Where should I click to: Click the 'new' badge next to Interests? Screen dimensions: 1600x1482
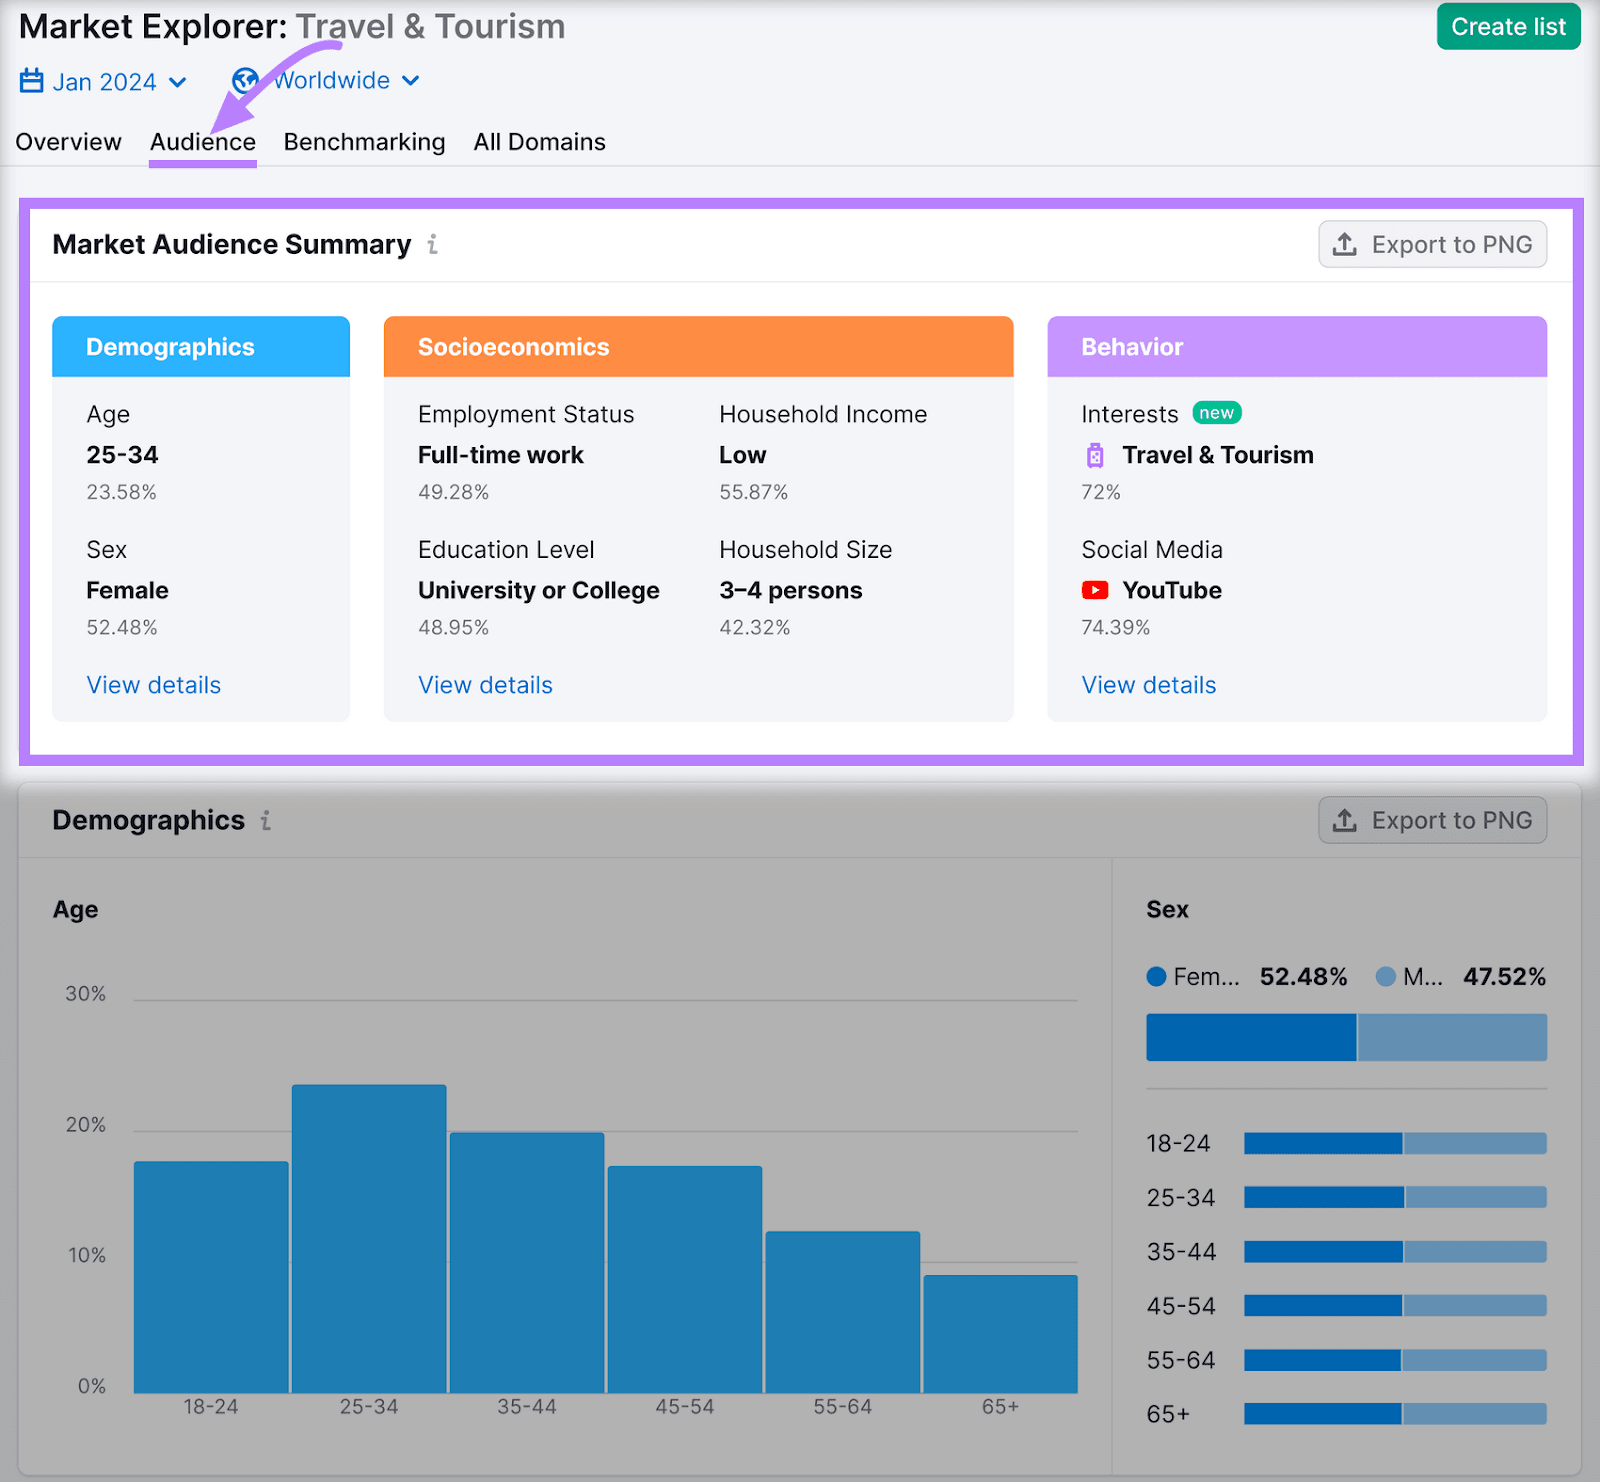point(1216,412)
